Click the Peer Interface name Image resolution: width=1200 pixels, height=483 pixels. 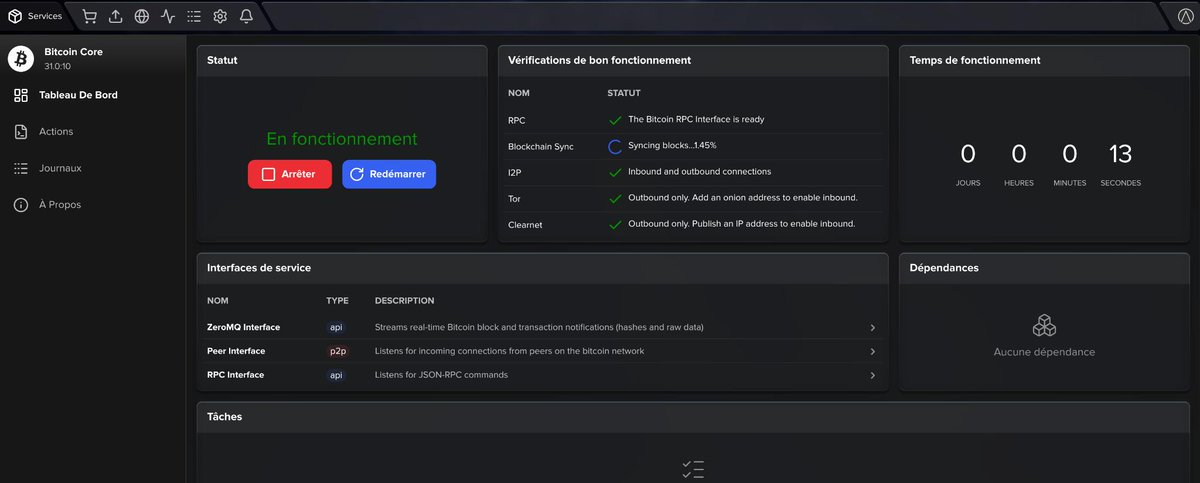click(x=236, y=351)
